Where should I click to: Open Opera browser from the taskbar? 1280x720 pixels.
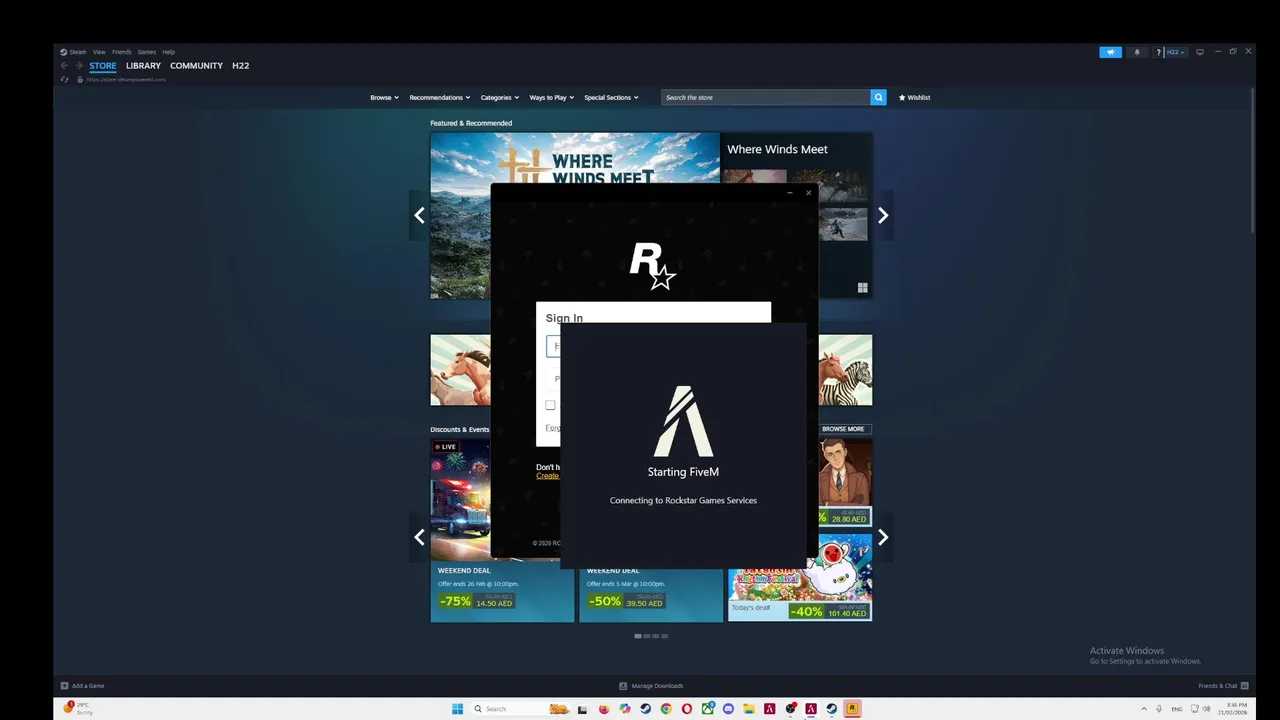click(687, 709)
